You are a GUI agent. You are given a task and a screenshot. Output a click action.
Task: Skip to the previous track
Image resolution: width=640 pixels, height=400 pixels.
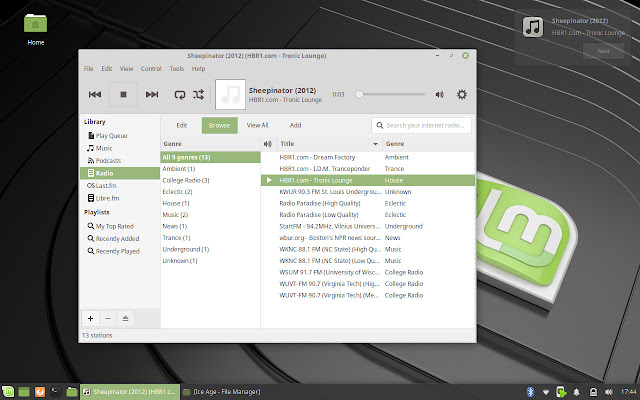click(x=95, y=94)
